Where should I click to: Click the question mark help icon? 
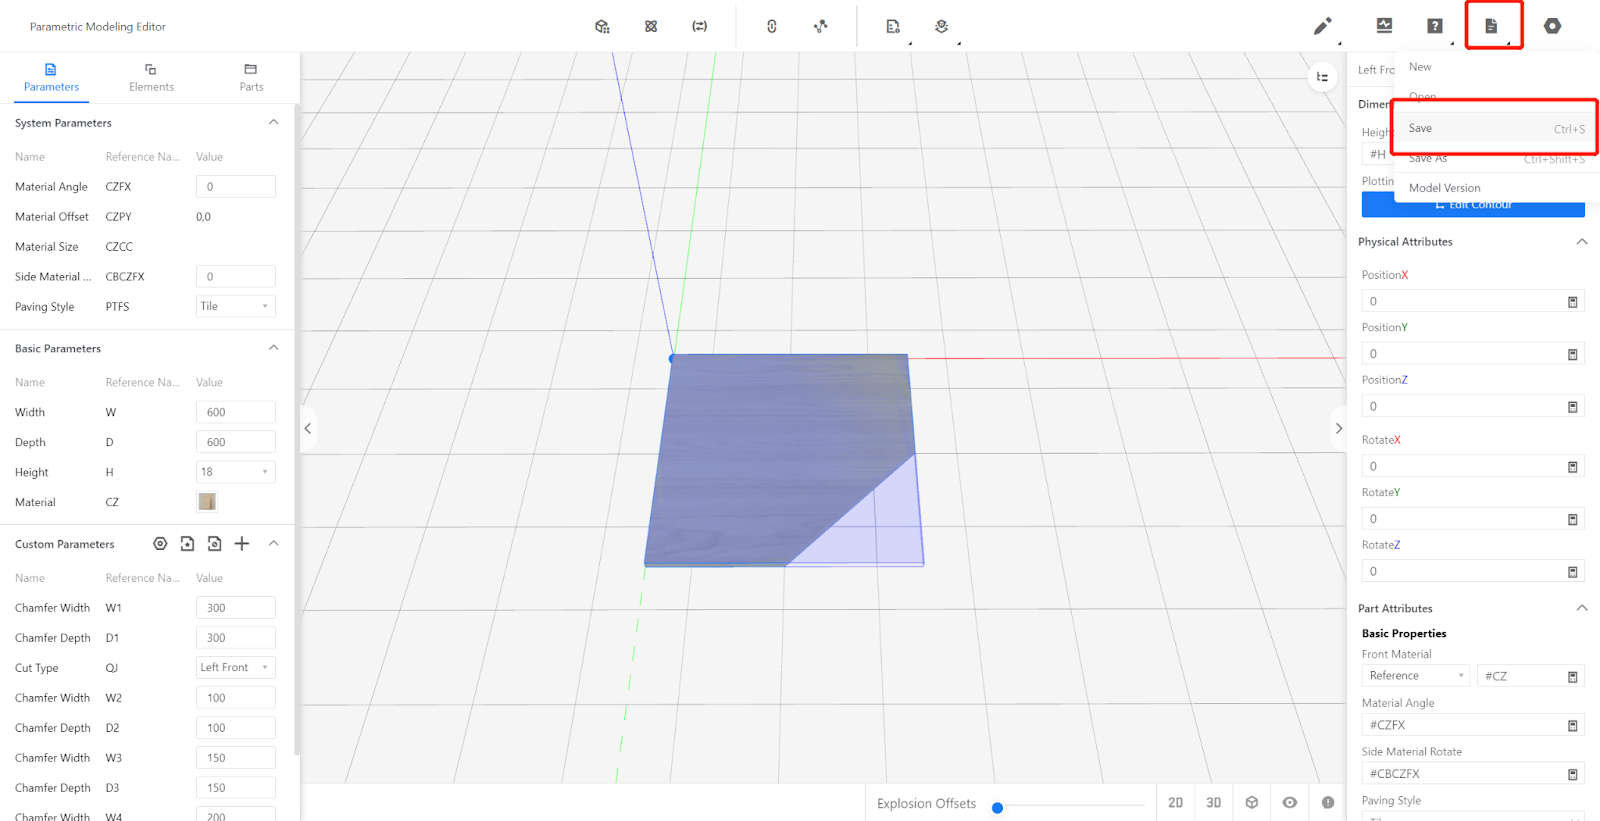(1435, 26)
